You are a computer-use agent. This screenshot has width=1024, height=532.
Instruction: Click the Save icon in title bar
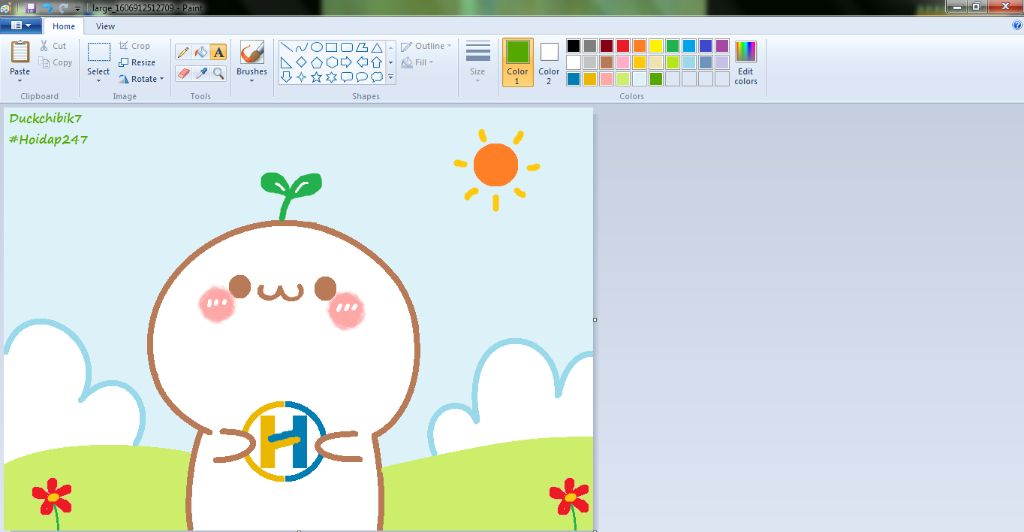tap(31, 8)
